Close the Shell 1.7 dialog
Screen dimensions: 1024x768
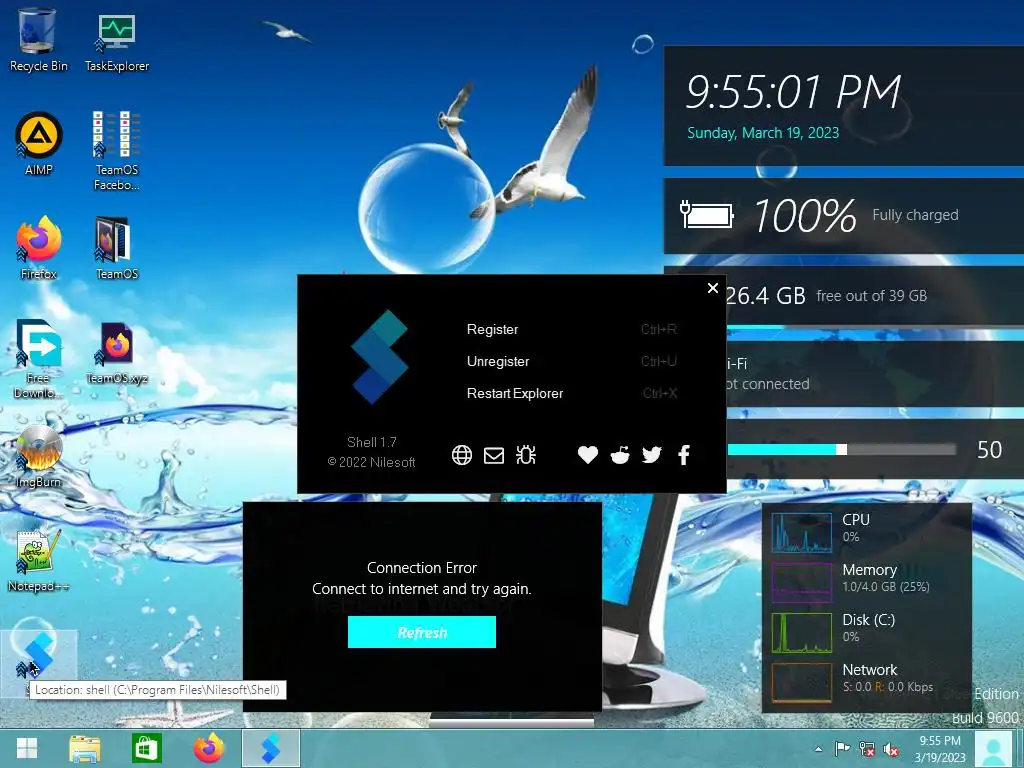click(713, 288)
